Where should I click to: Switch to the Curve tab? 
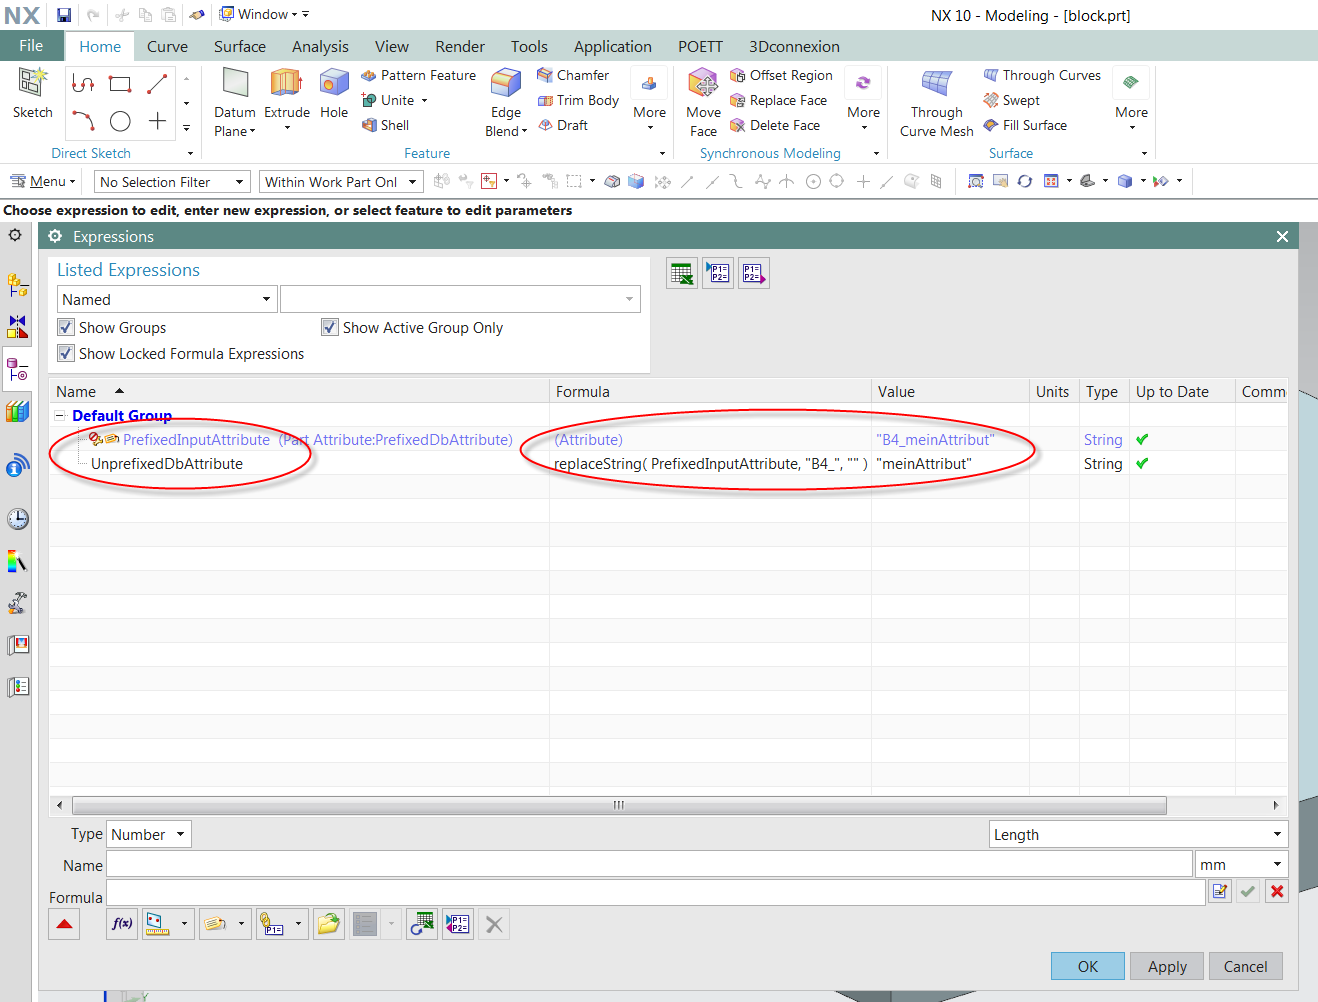coord(167,46)
